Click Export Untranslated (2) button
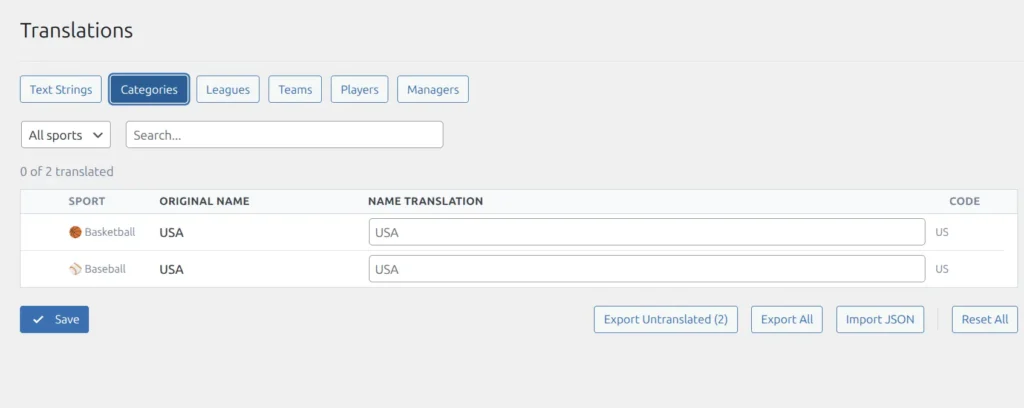 (x=665, y=319)
